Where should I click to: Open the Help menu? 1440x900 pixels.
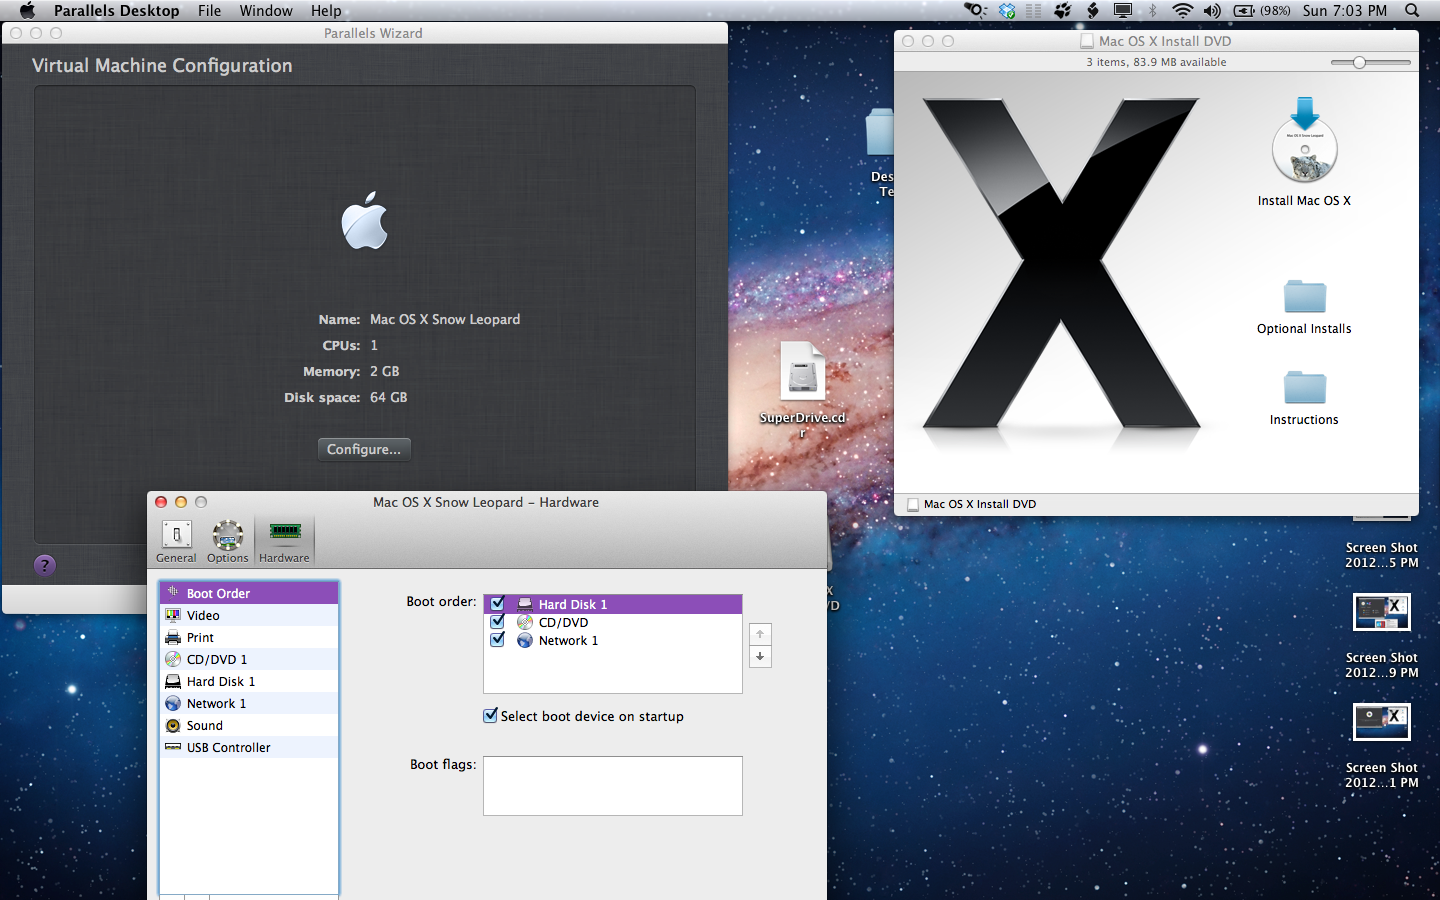pyautogui.click(x=326, y=11)
